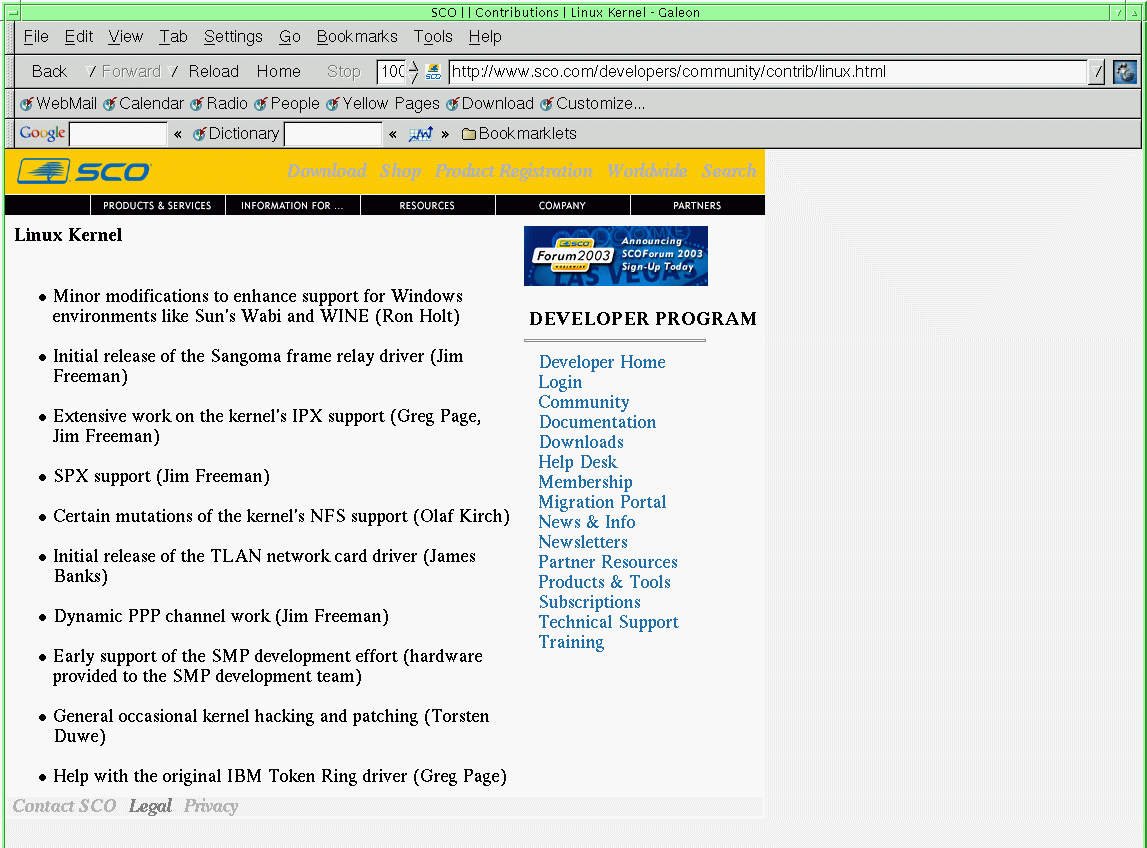Open the Tab menu
The height and width of the screenshot is (848, 1147).
coord(173,37)
